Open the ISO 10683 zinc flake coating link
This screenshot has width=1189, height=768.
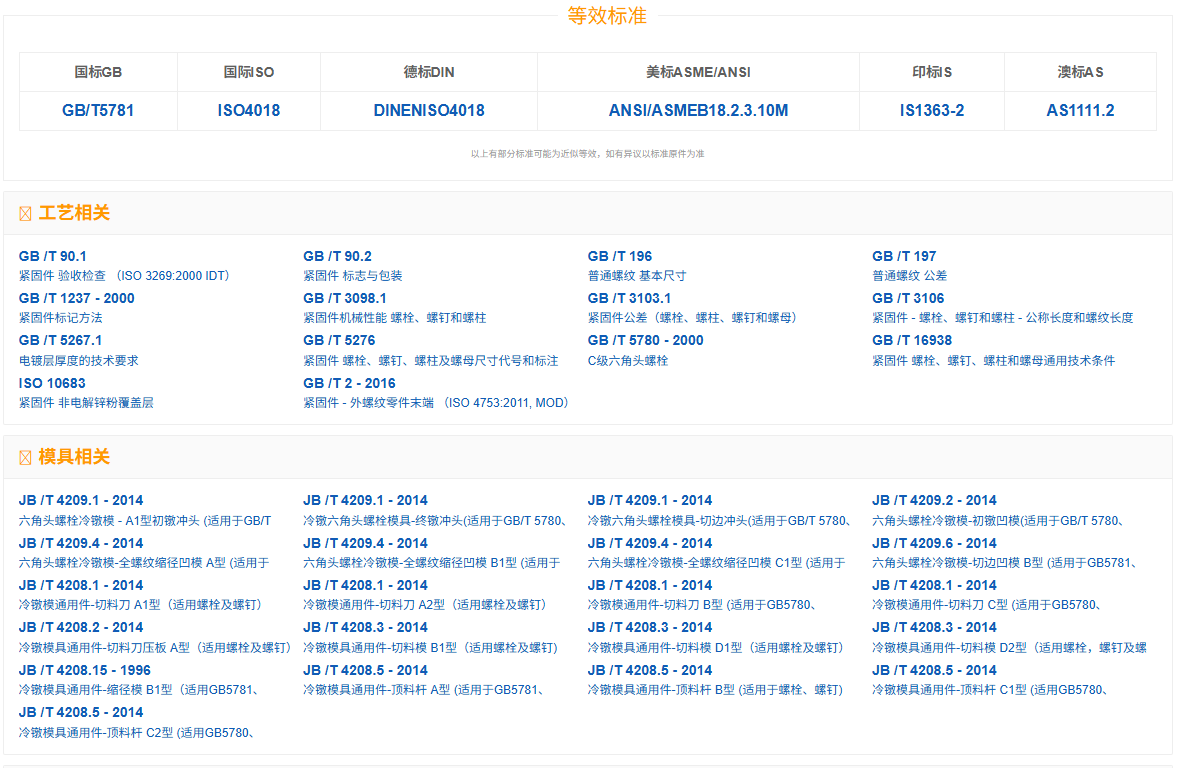click(52, 383)
